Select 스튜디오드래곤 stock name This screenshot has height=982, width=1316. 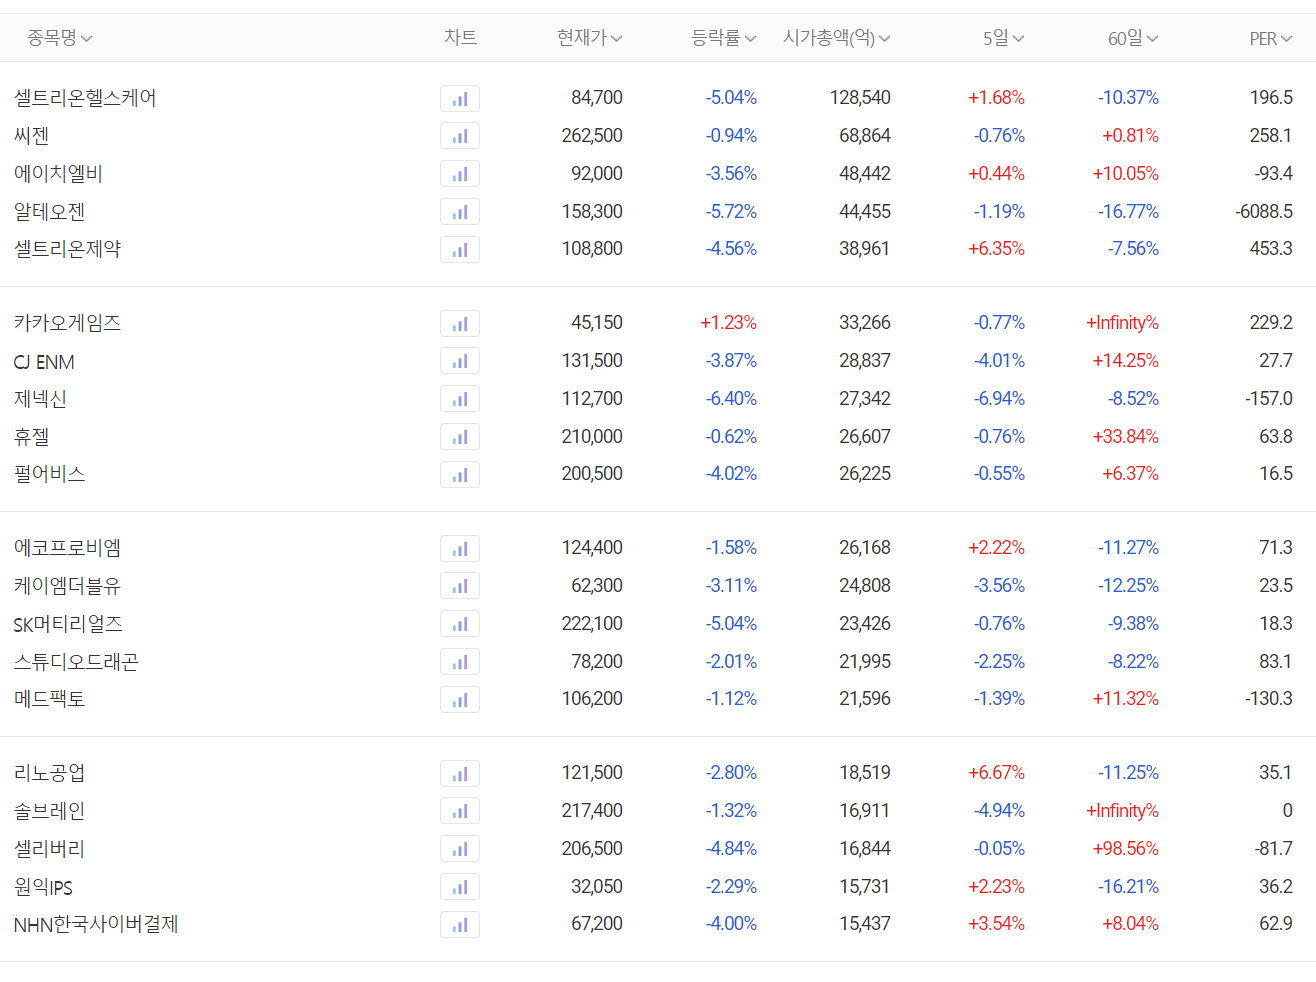[x=76, y=662]
